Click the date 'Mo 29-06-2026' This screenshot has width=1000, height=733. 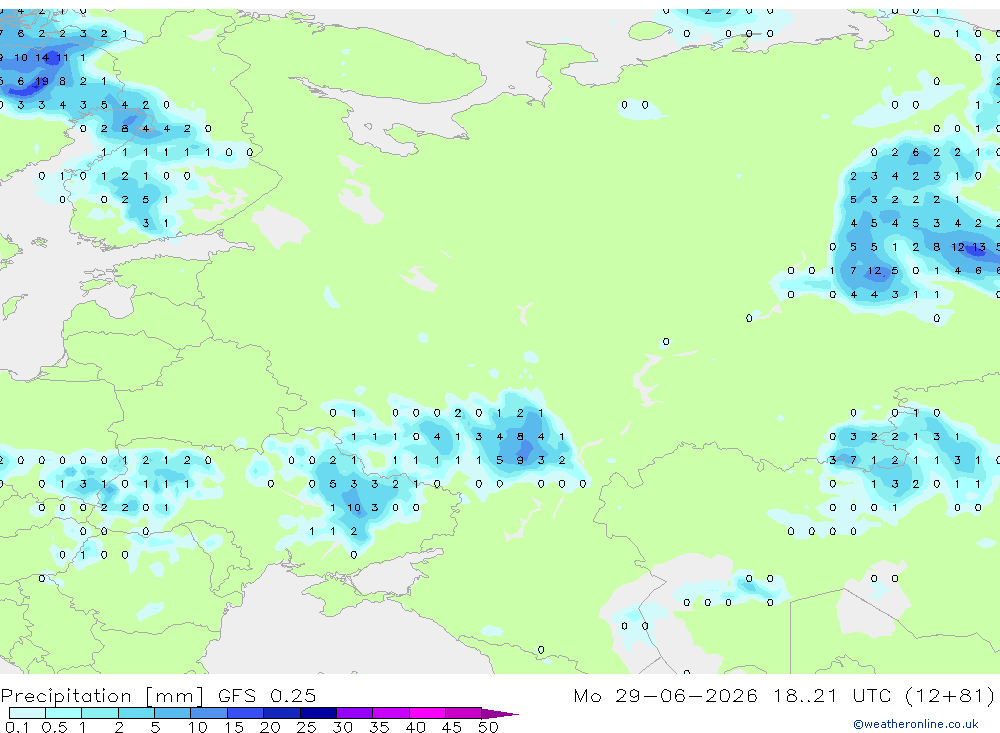(665, 695)
